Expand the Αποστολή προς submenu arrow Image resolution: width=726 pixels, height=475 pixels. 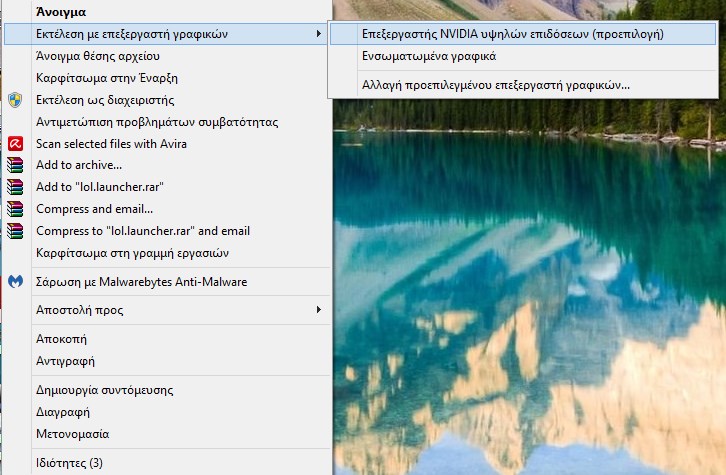coord(319,310)
